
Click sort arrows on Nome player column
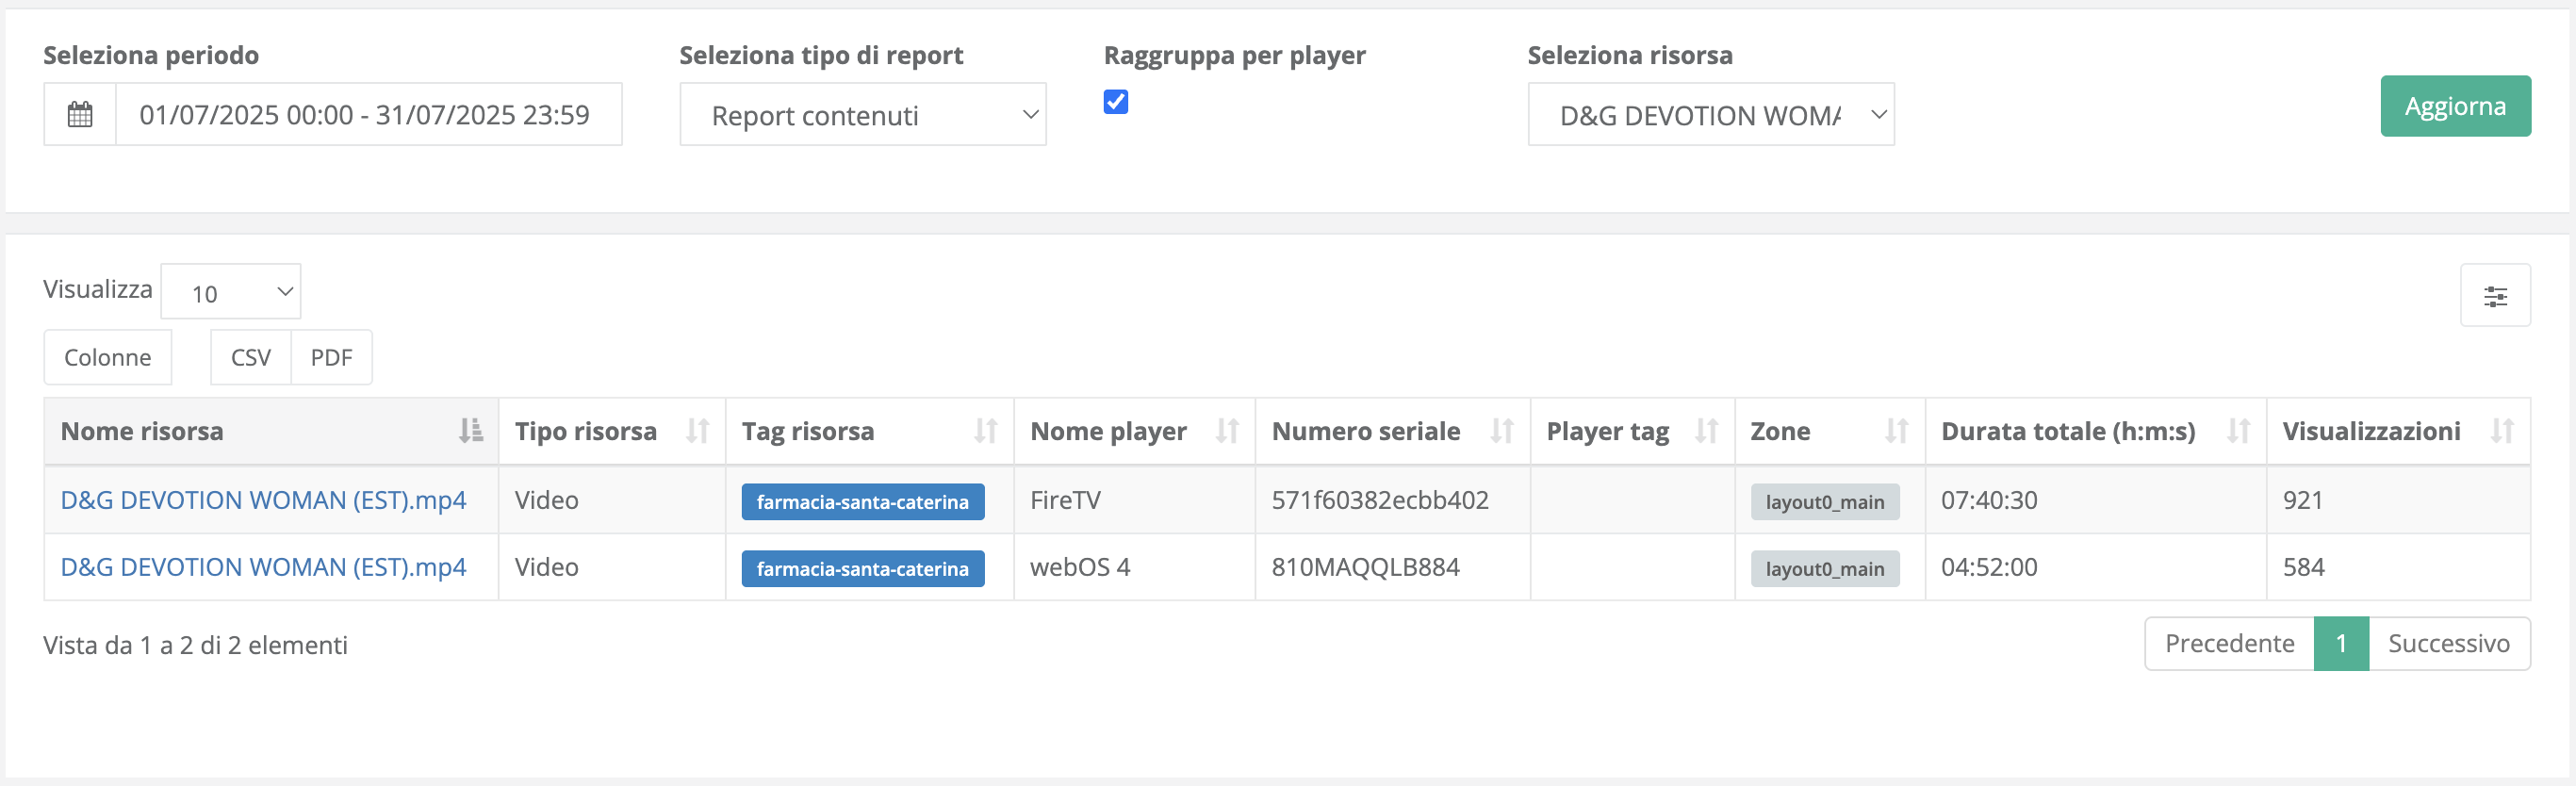pos(1226,431)
